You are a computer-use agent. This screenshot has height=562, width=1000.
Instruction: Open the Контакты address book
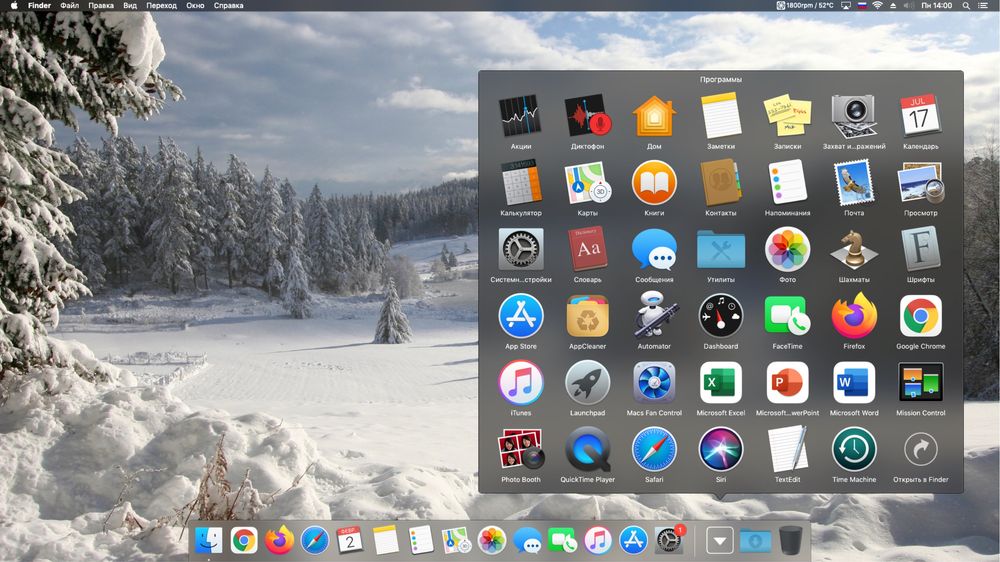point(721,183)
